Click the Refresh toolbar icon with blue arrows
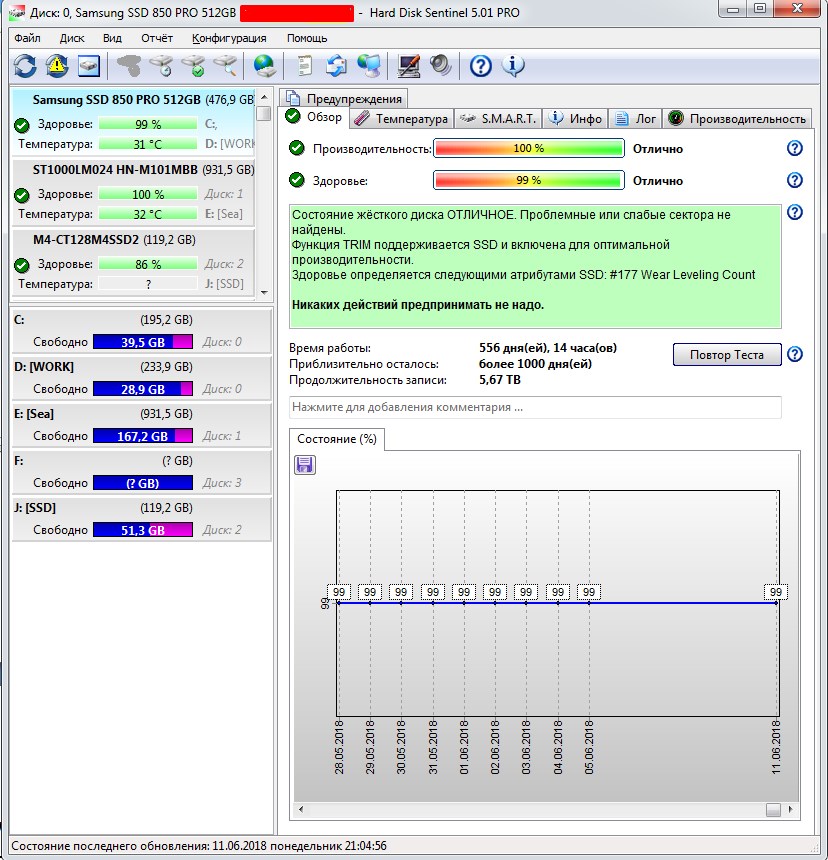828x860 pixels. pyautogui.click(x=25, y=66)
